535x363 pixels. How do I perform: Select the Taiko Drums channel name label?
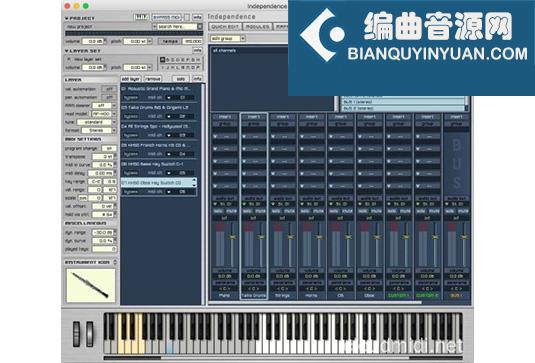pyautogui.click(x=254, y=295)
